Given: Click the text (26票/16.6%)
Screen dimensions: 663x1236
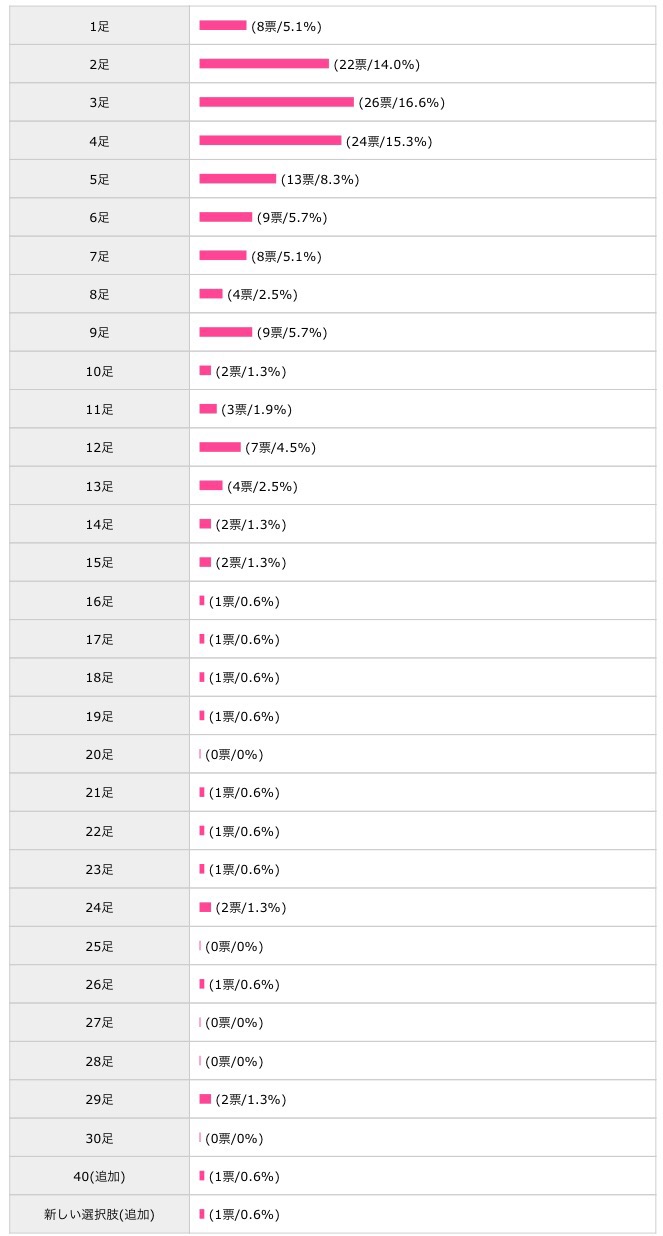Looking at the screenshot, I should (401, 103).
